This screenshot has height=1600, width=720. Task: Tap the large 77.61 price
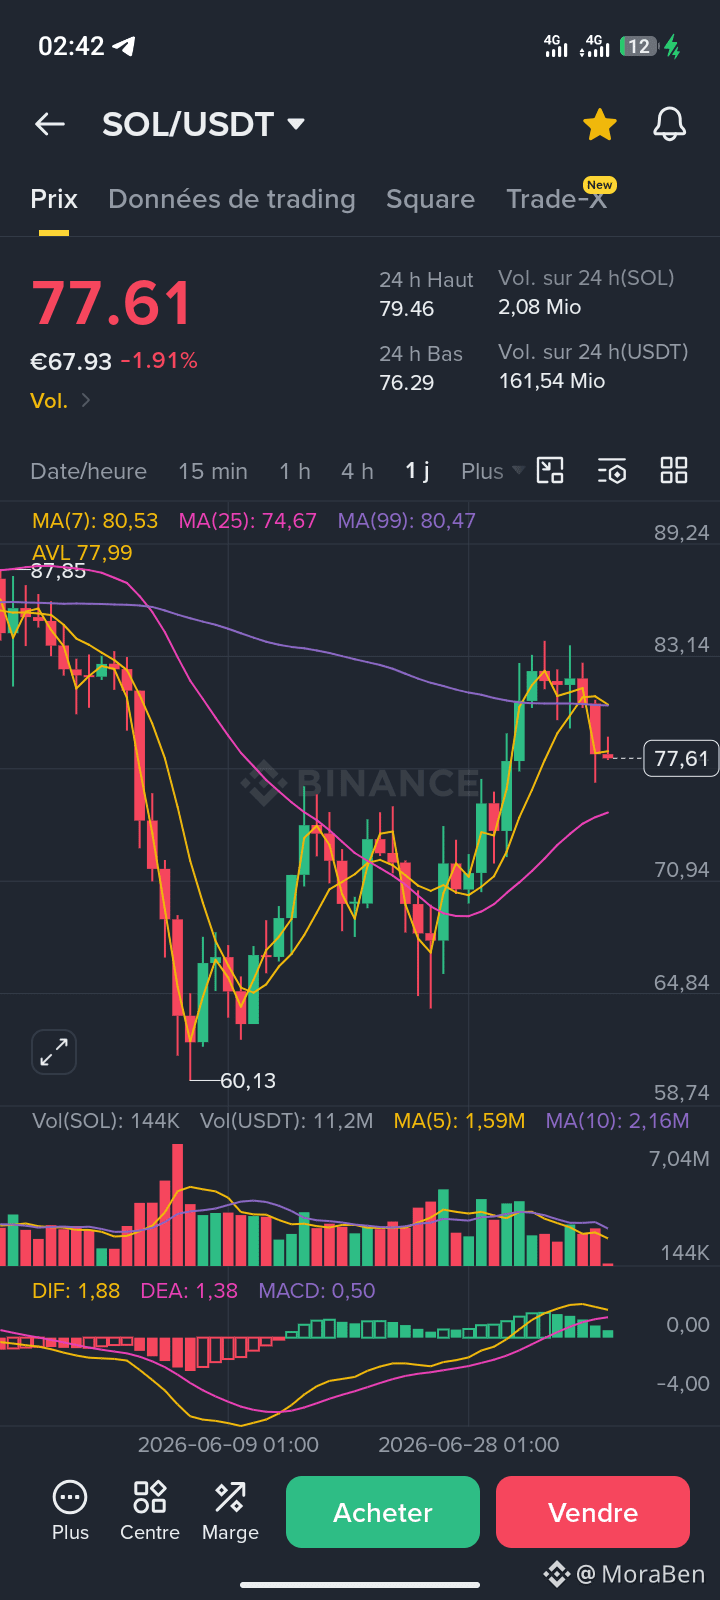pyautogui.click(x=111, y=304)
